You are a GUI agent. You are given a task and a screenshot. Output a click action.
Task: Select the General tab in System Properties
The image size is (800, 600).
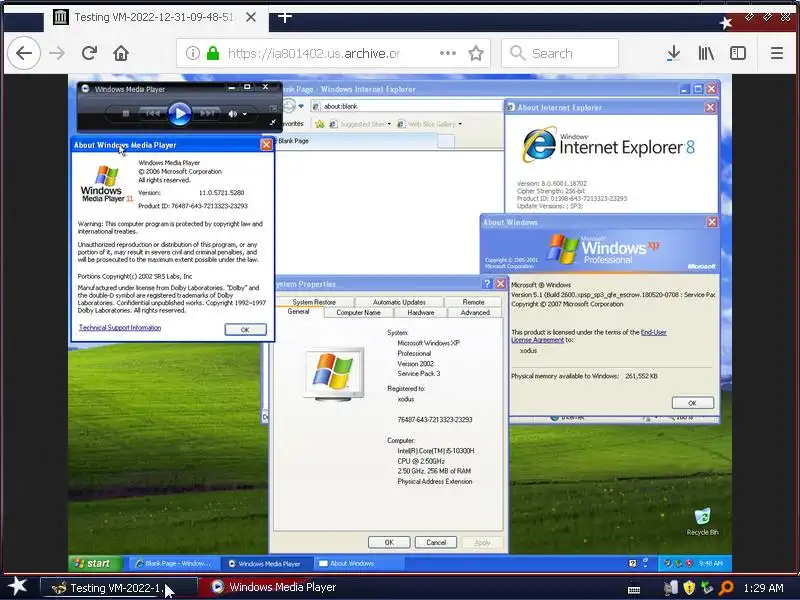coord(298,312)
